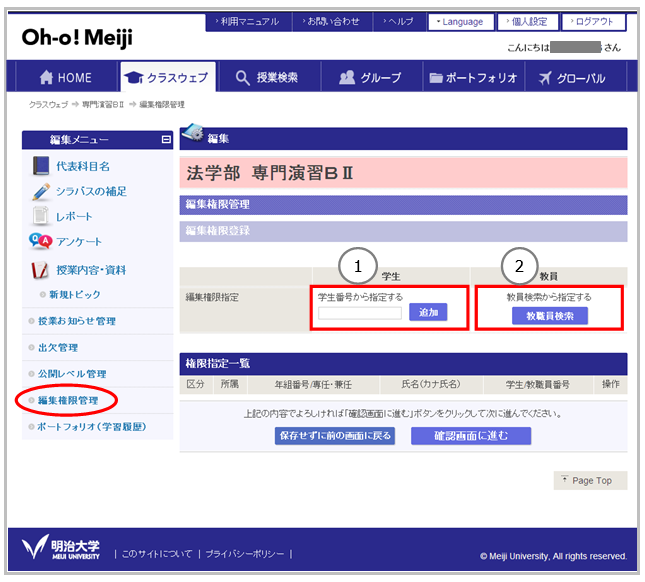Click the folder icon for ポートフォリオ
The image size is (645, 582).
point(436,77)
